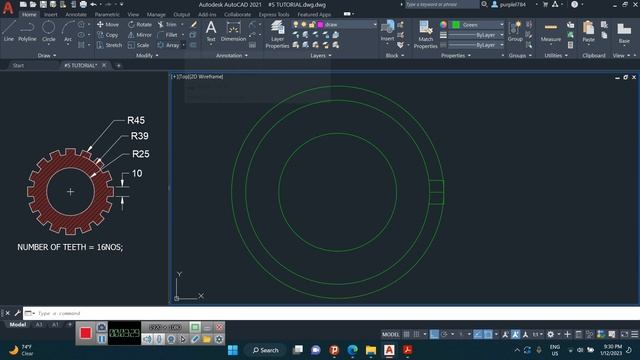Toggle polar tracking in status bar
This screenshot has width=640, height=360.
click(x=444, y=334)
